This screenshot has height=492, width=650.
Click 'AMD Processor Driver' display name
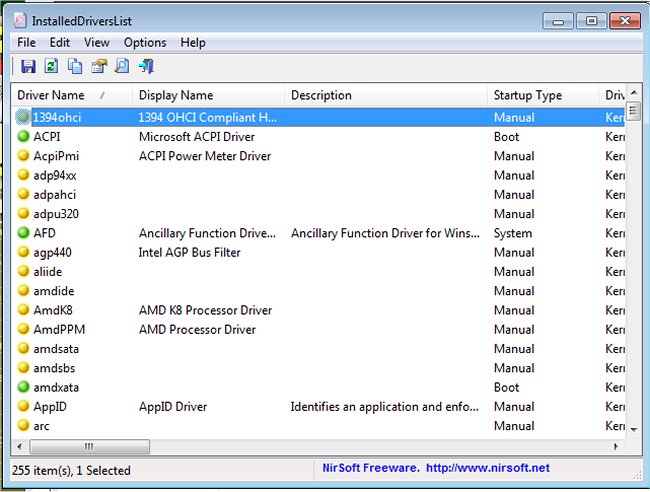[197, 330]
